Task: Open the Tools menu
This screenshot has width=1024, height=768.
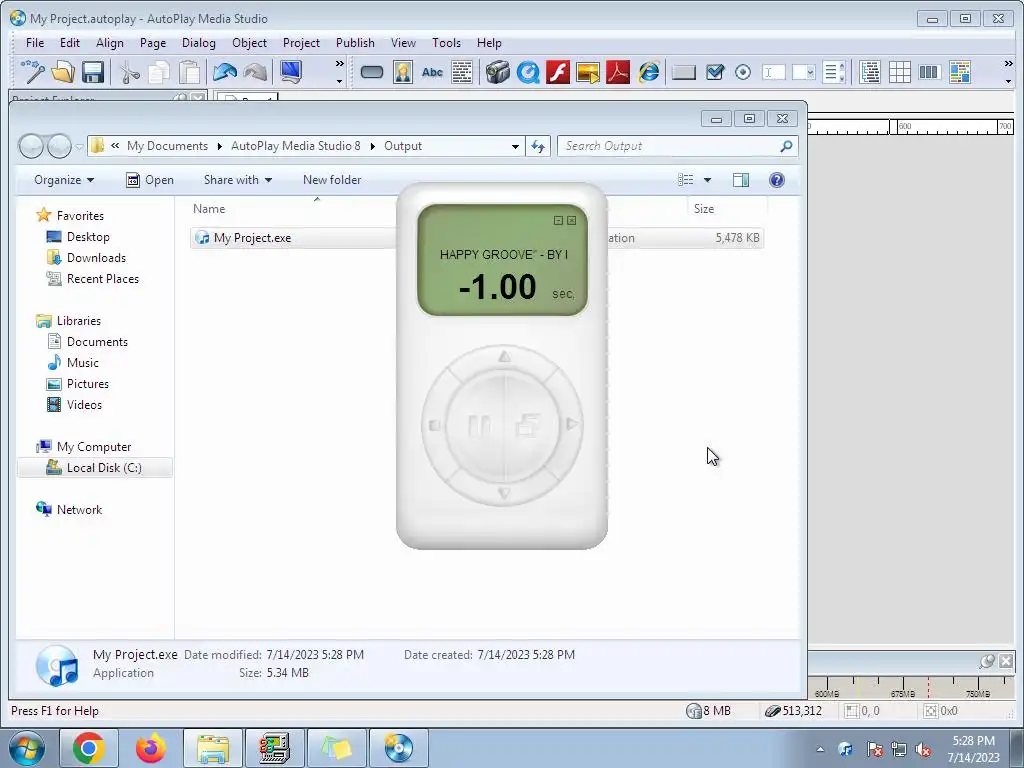Action: [x=446, y=42]
